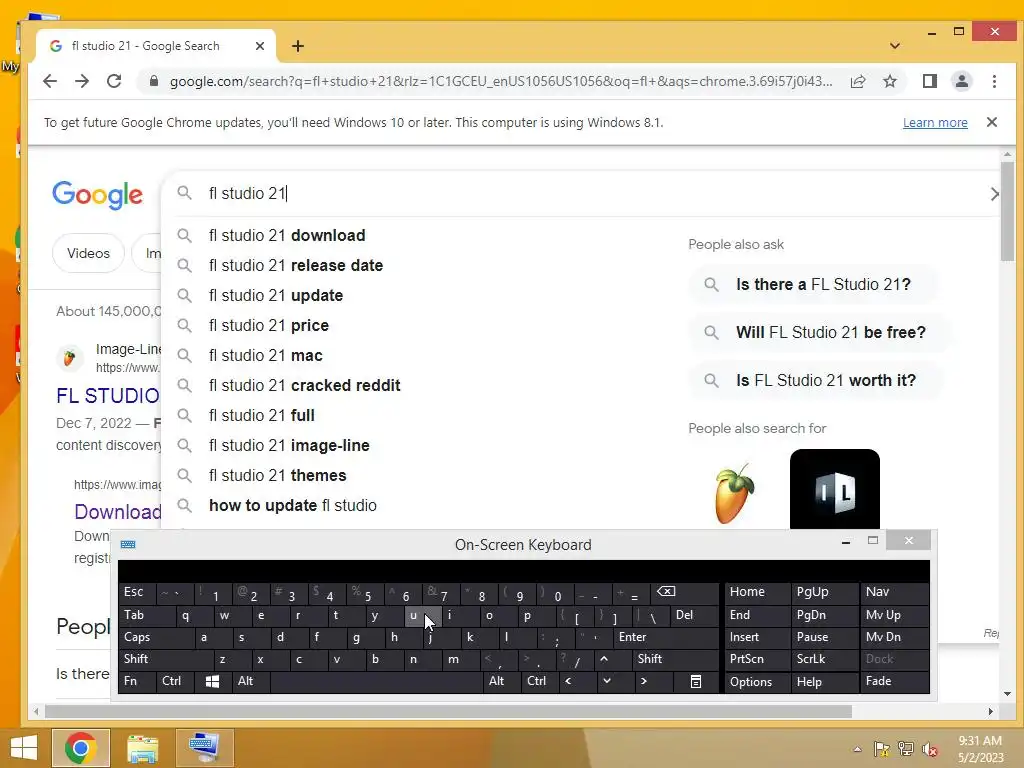
Task: Open the Image-Line IL logo thumbnail
Action: pos(835,490)
